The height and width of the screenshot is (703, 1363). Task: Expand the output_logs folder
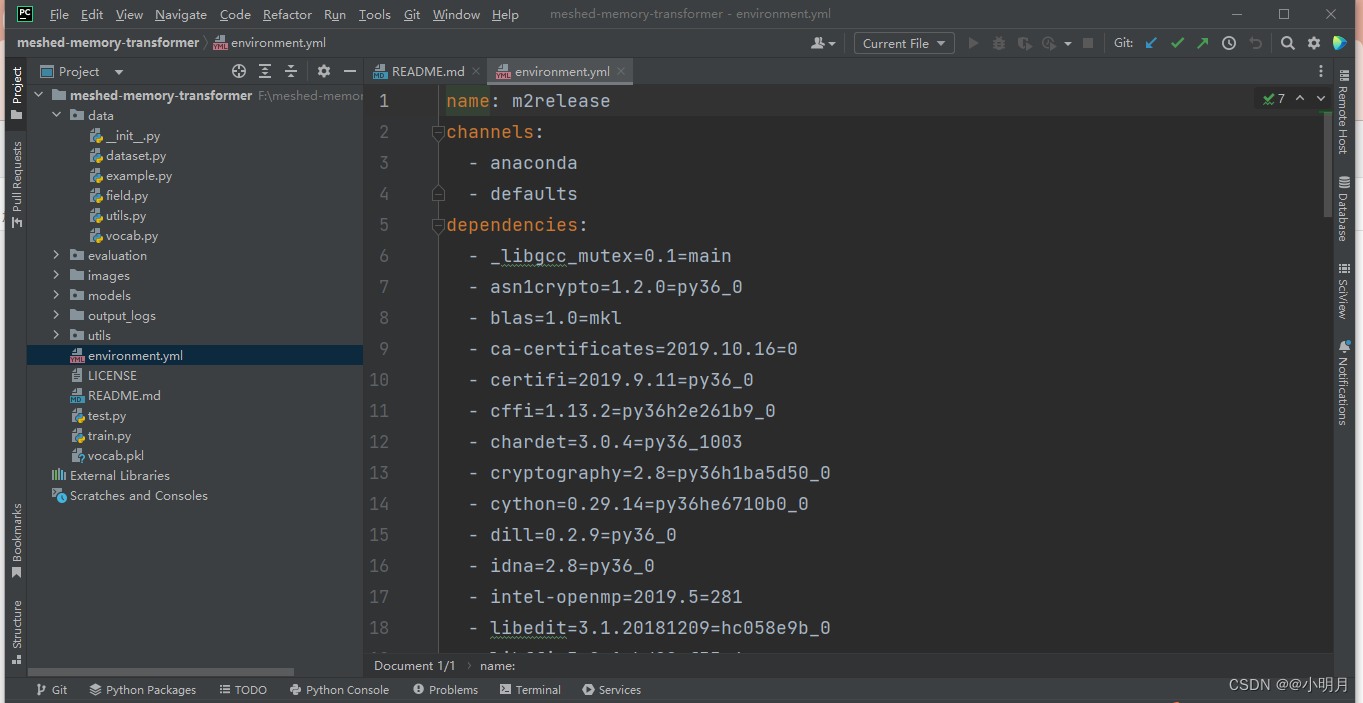pyautogui.click(x=56, y=315)
